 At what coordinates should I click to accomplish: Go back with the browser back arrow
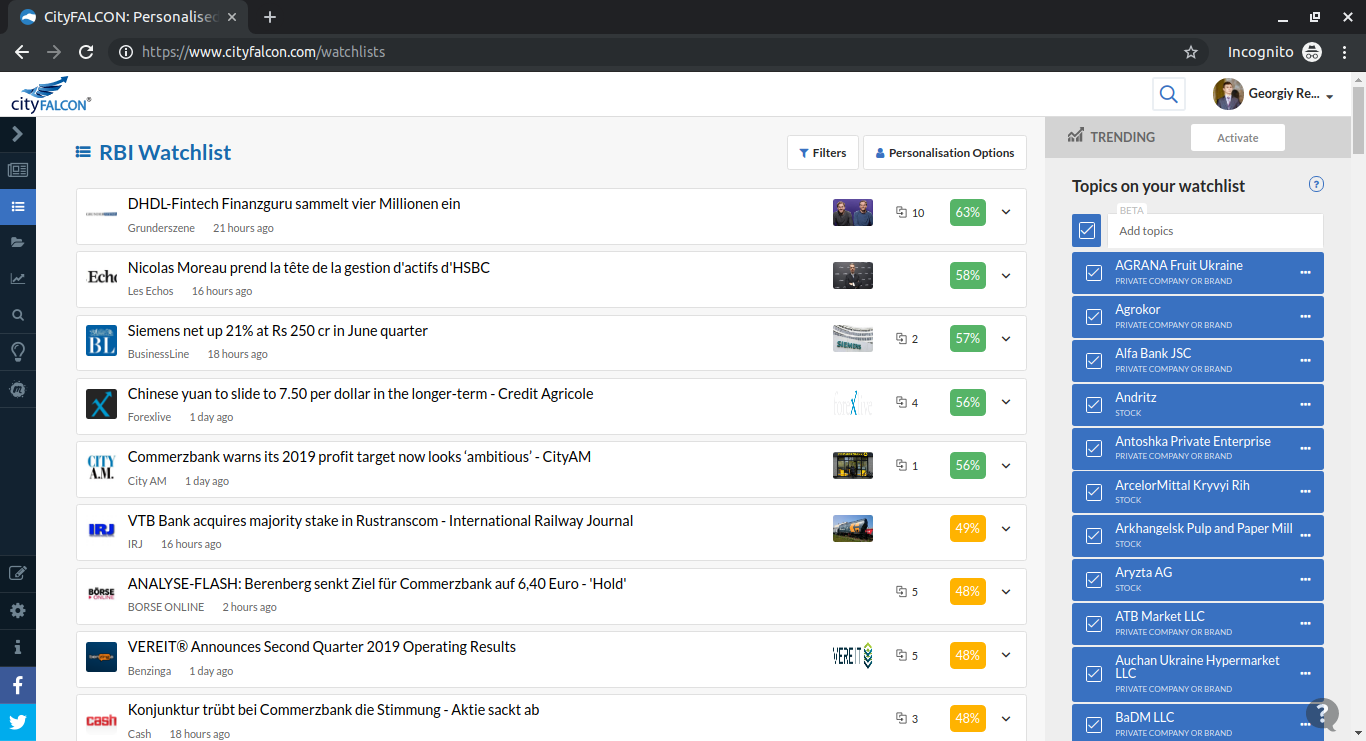[22, 52]
